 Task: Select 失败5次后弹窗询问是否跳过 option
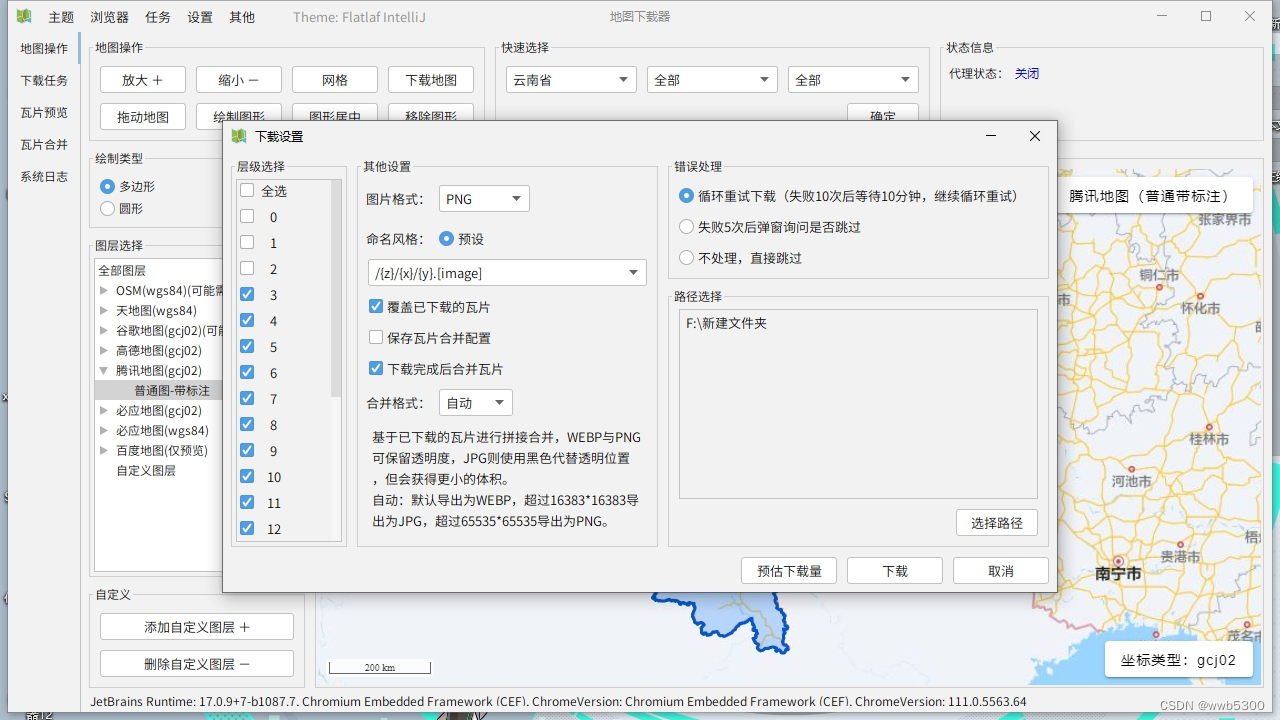(x=686, y=227)
